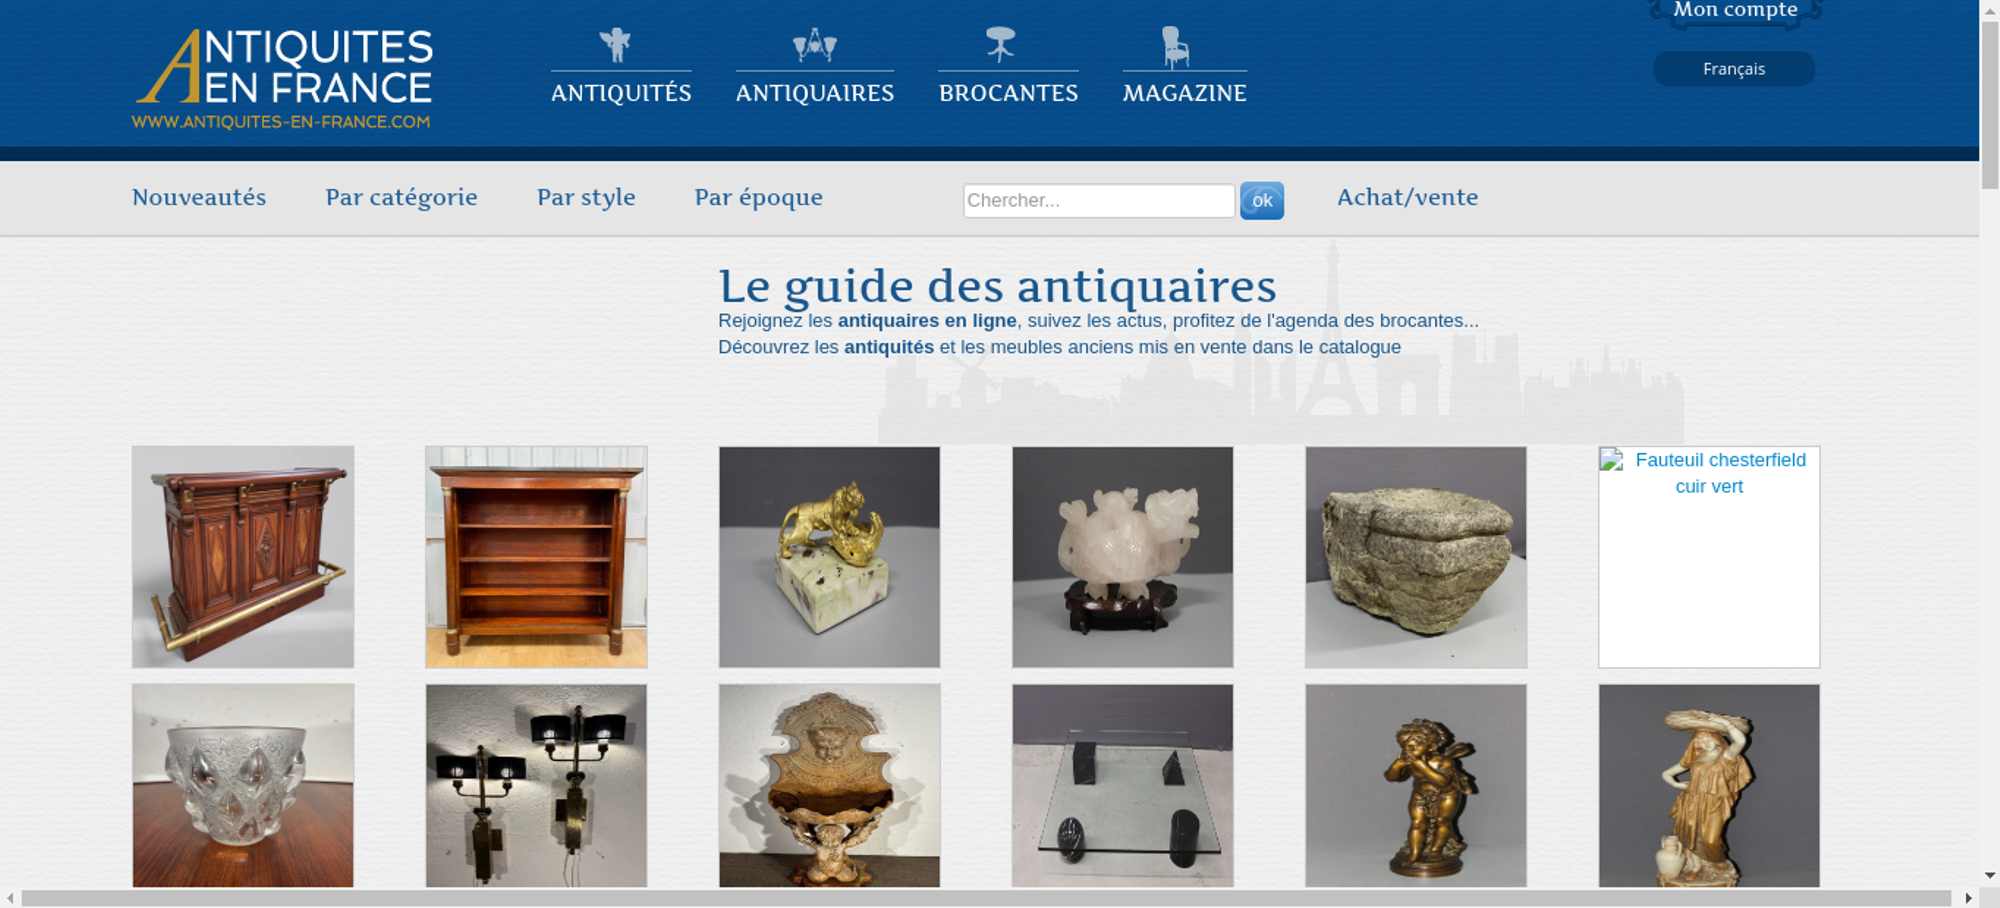Open the wooden bar counter thumbnail
This screenshot has height=908, width=2000.
pos(243,557)
